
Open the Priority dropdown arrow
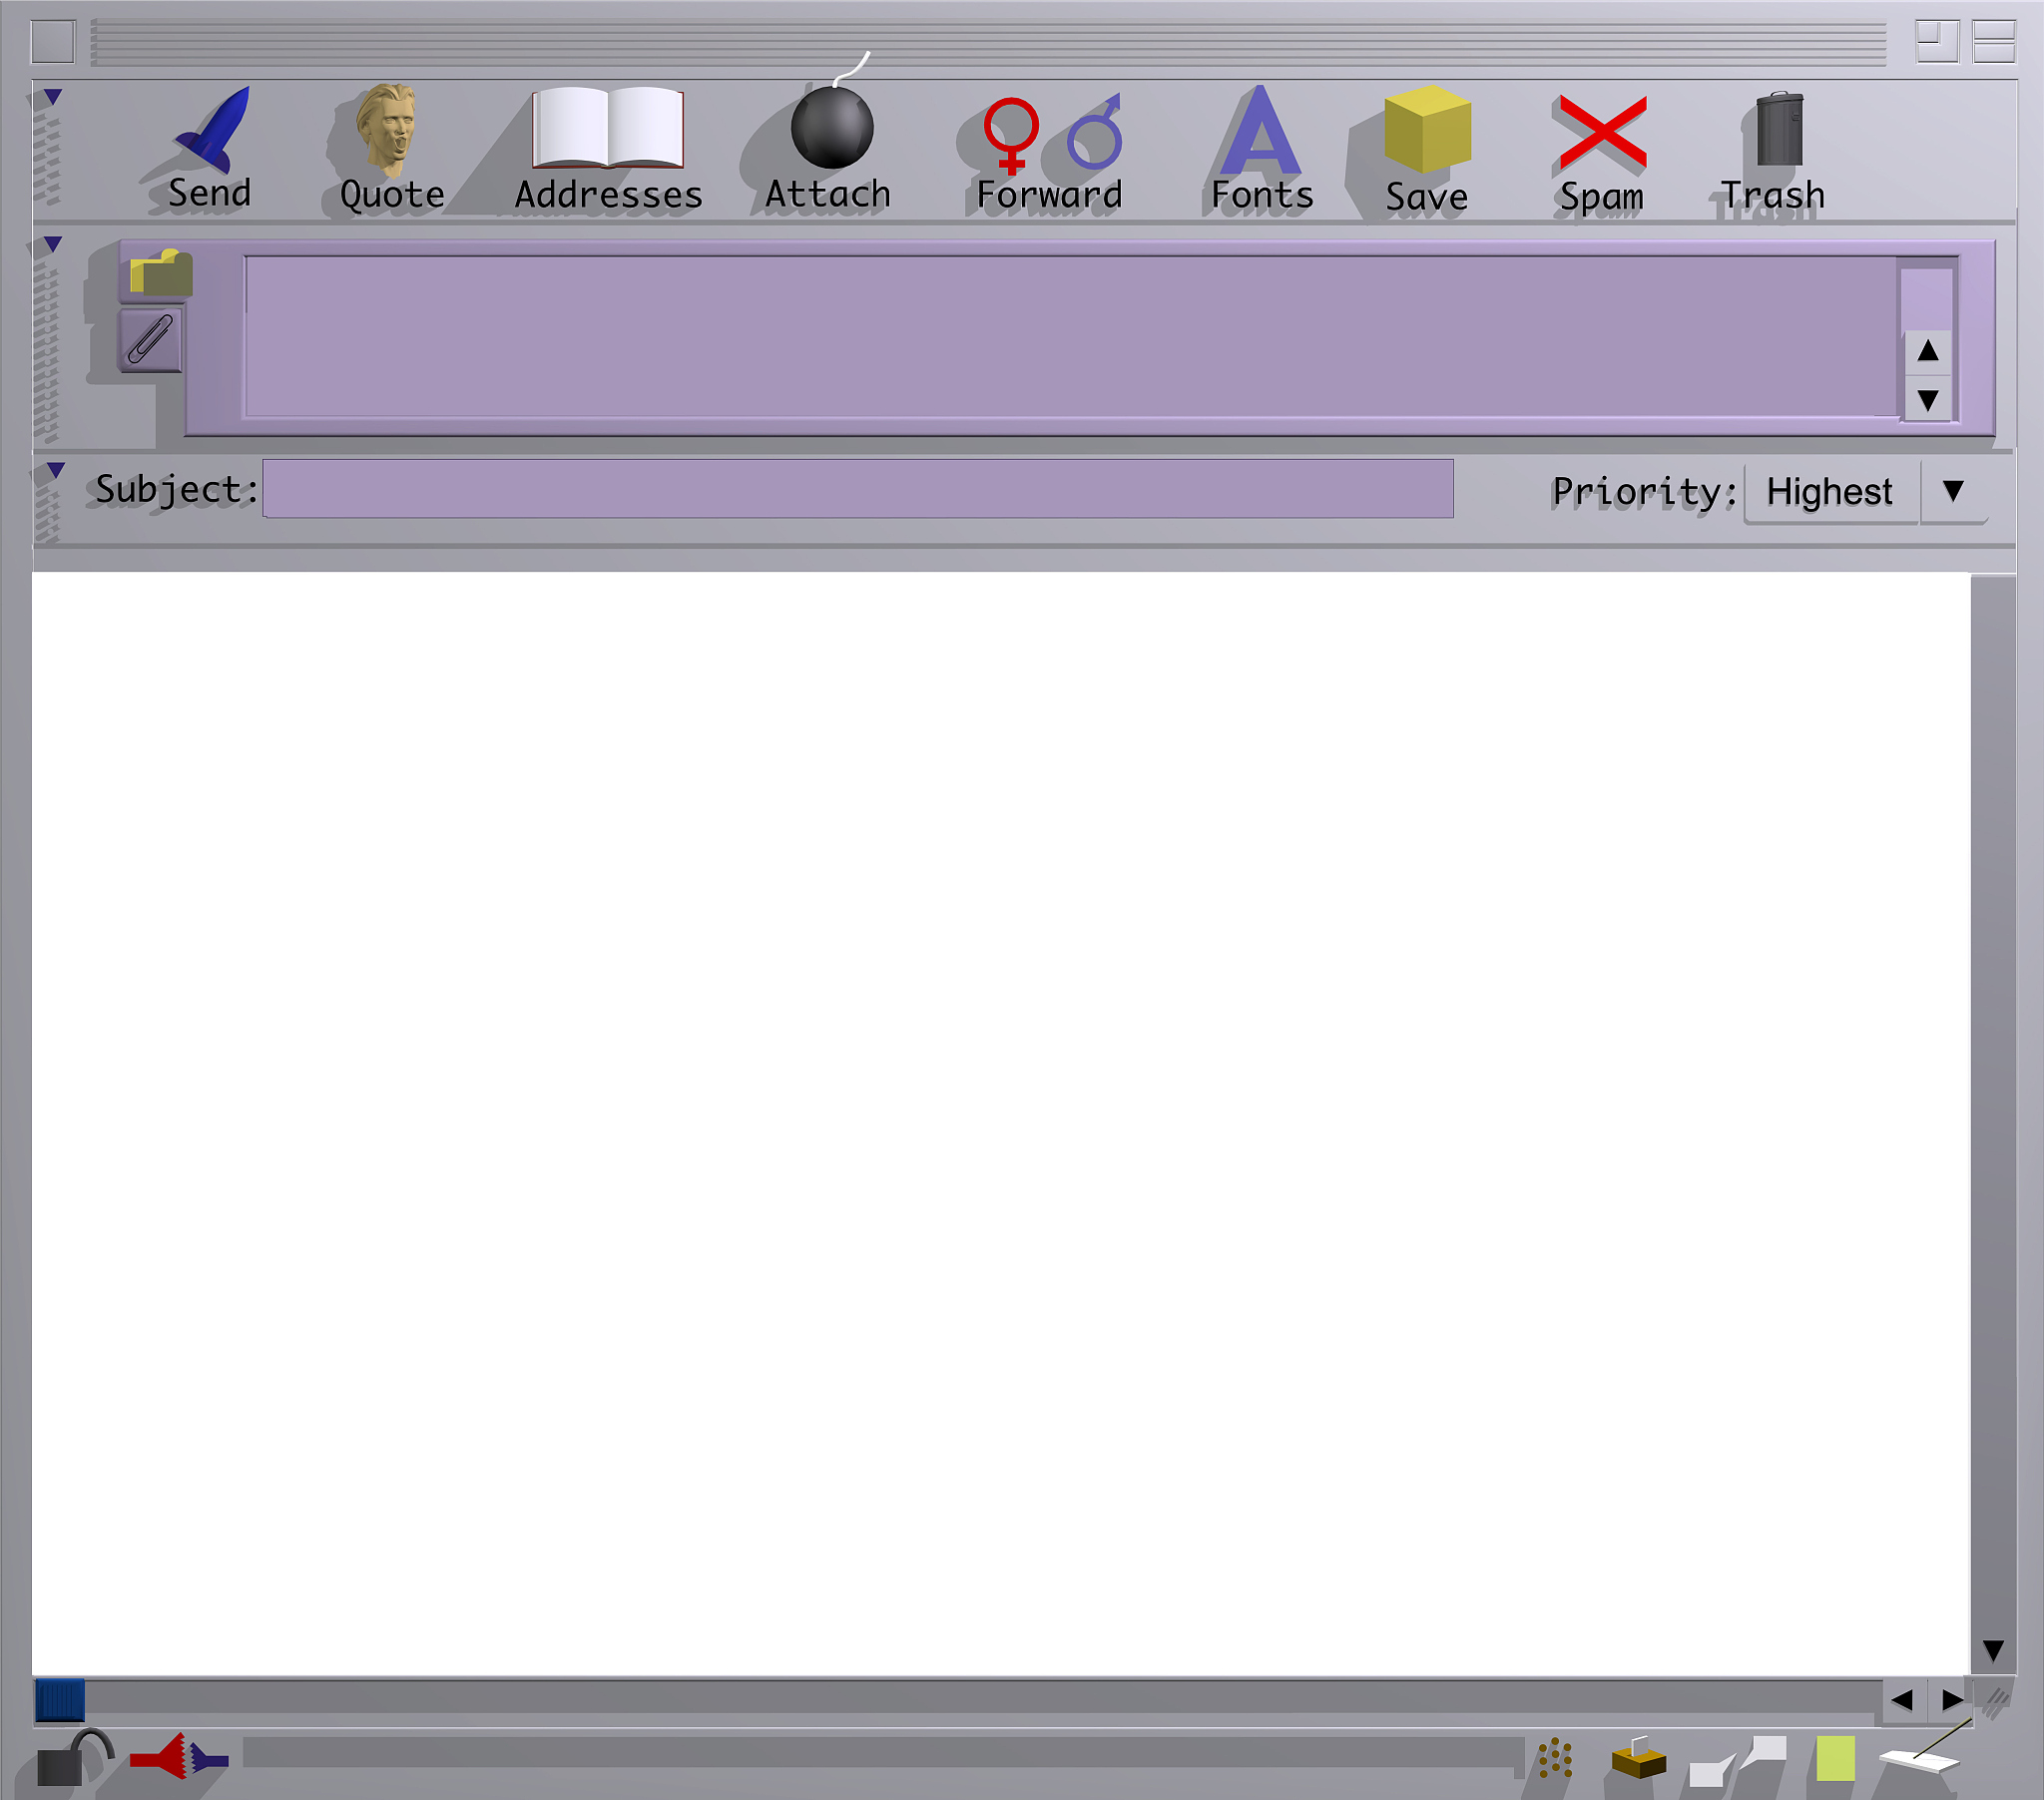point(1952,491)
